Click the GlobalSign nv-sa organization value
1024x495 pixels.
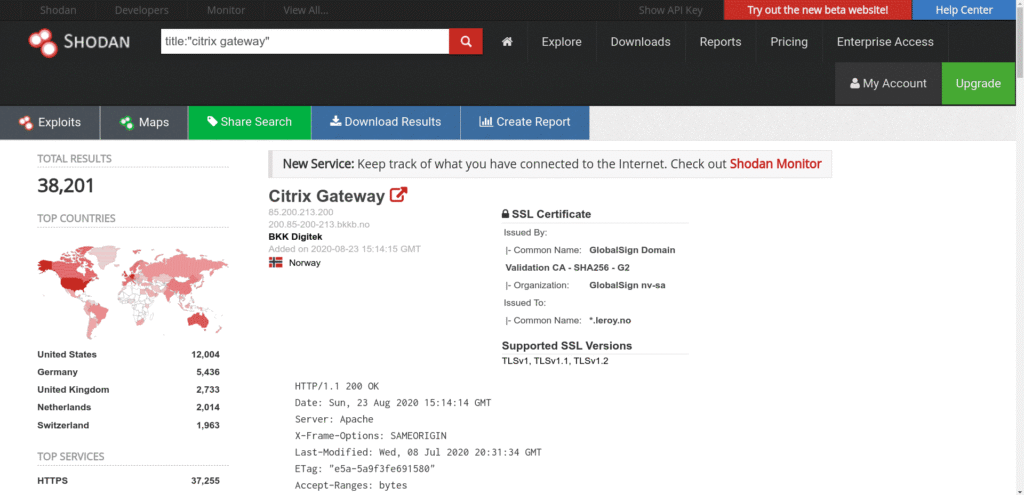pos(627,285)
